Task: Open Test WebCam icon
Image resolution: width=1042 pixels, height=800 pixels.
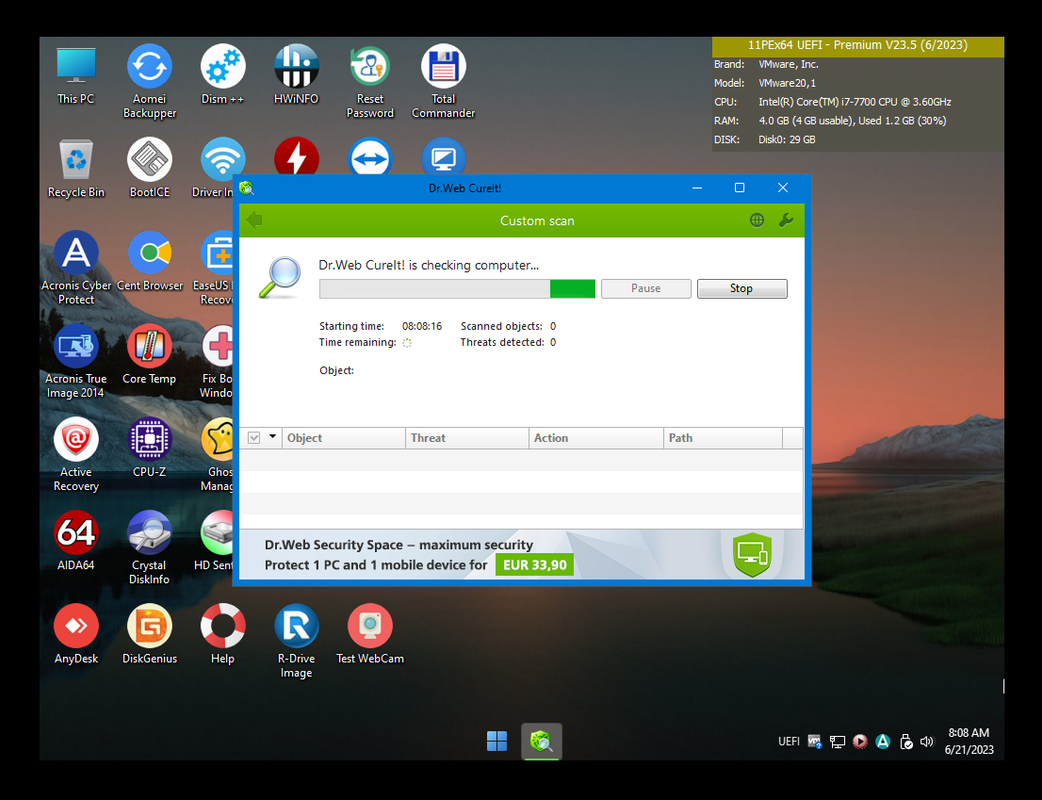Action: [x=369, y=635]
